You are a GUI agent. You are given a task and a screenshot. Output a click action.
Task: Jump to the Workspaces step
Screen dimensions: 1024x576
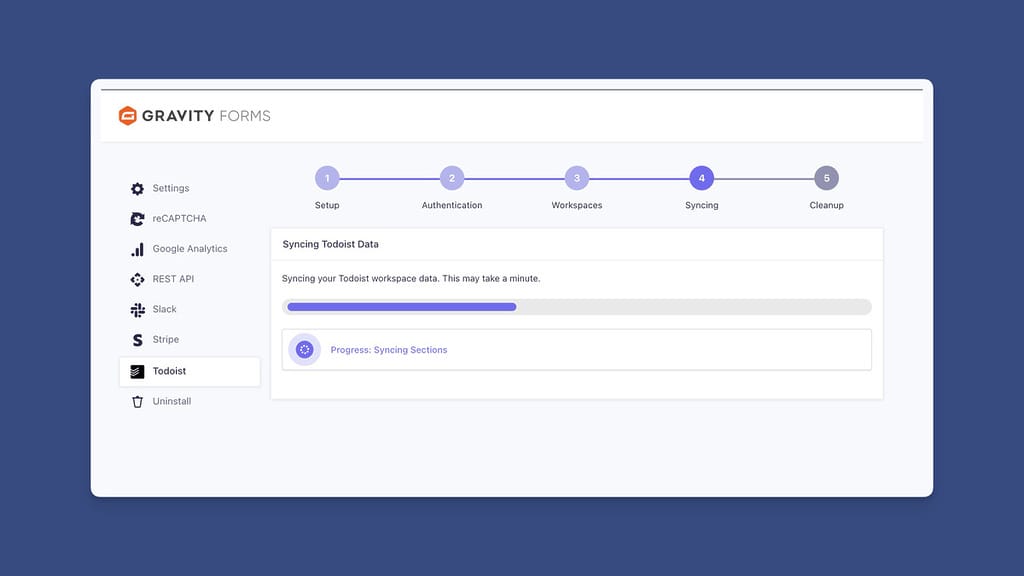576,178
